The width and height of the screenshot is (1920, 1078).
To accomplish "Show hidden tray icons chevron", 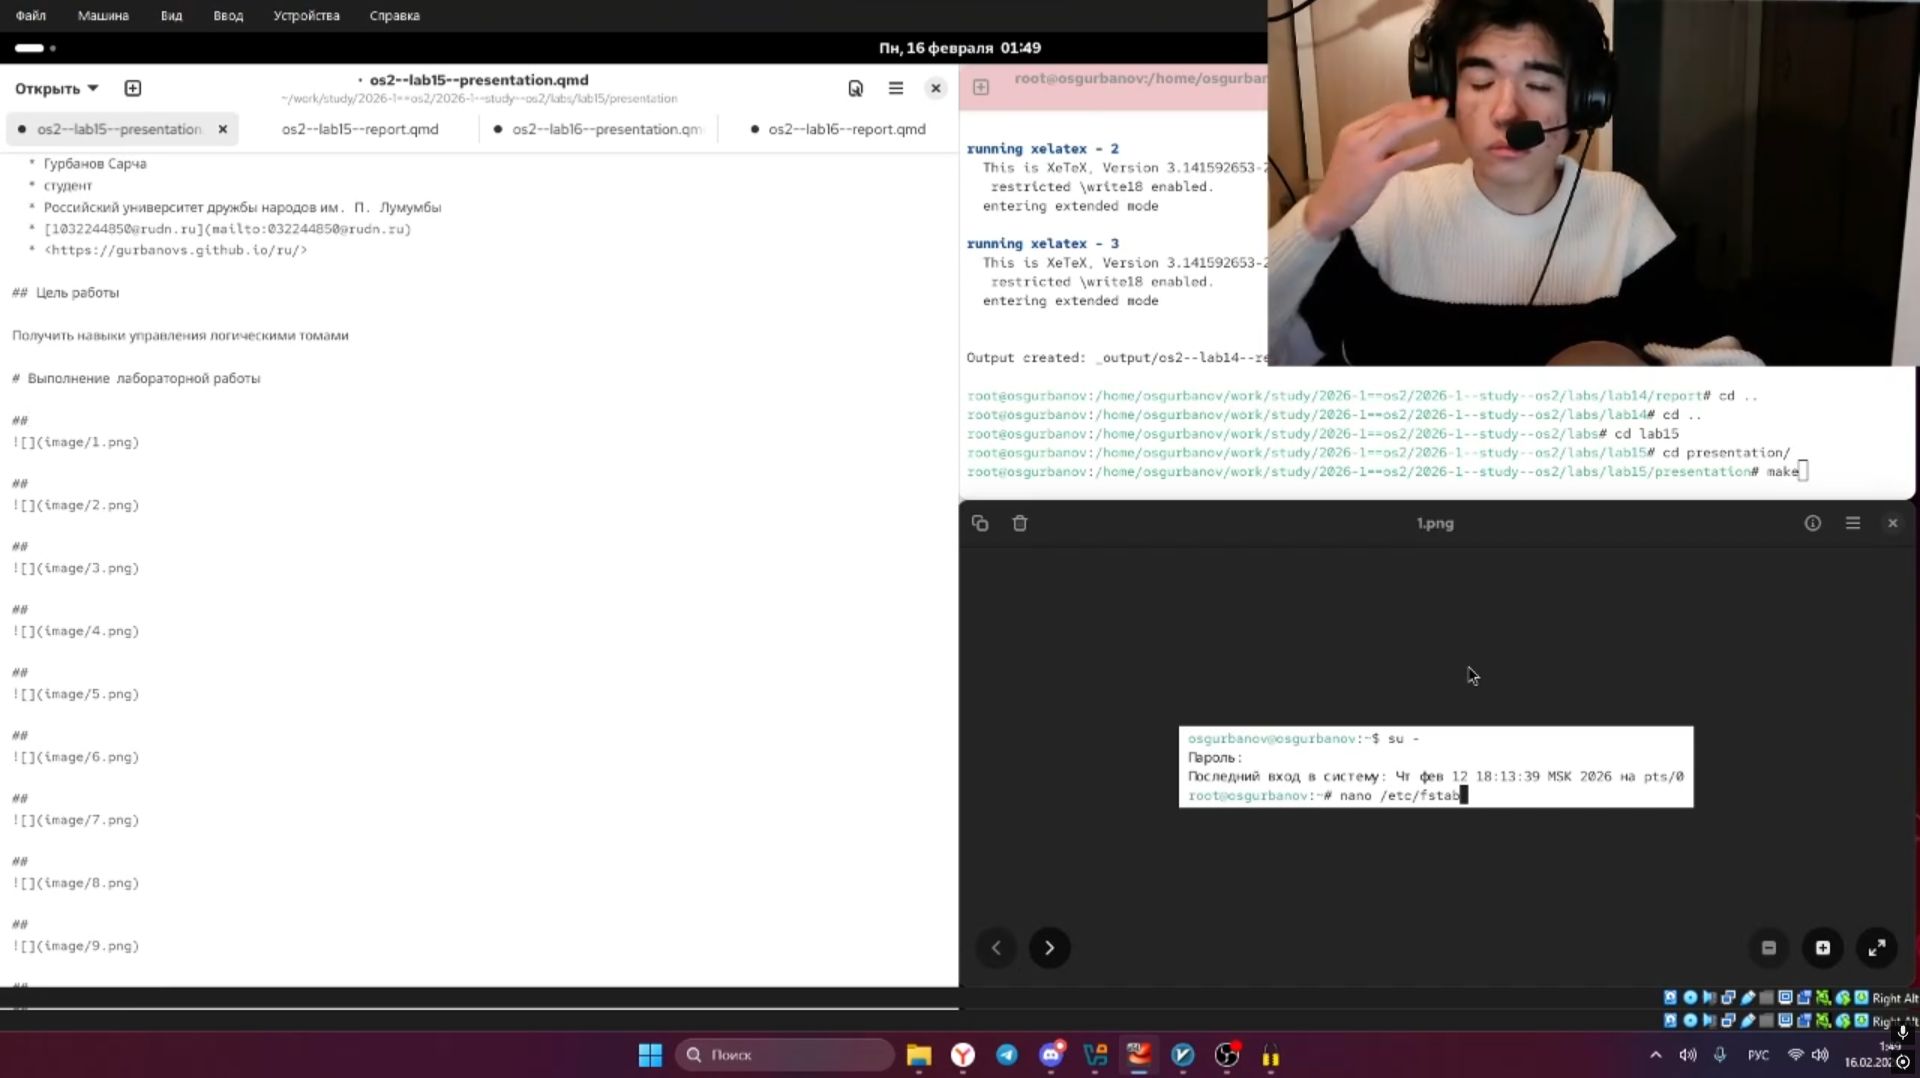I will (x=1656, y=1055).
